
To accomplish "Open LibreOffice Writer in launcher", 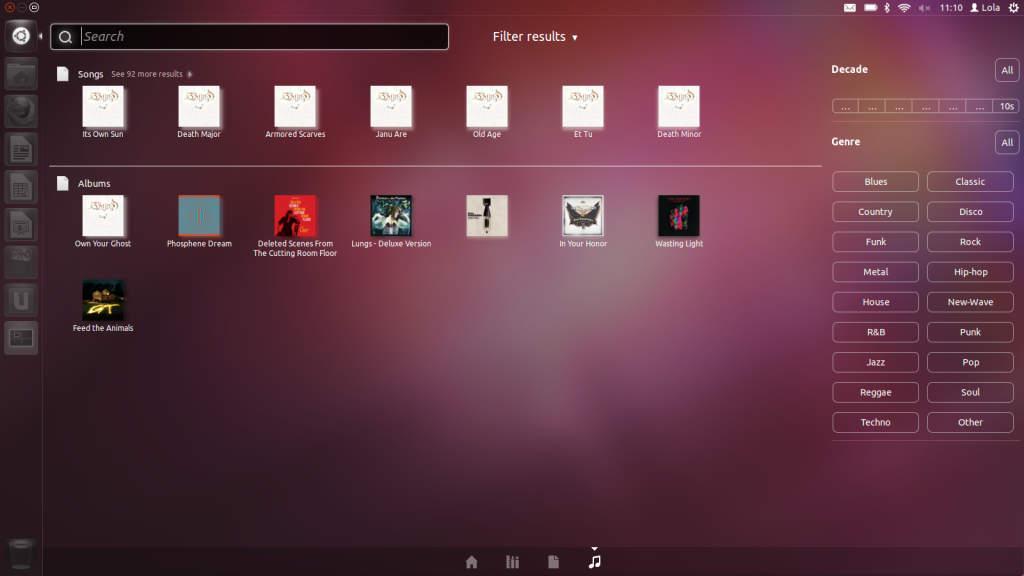I will click(21, 149).
